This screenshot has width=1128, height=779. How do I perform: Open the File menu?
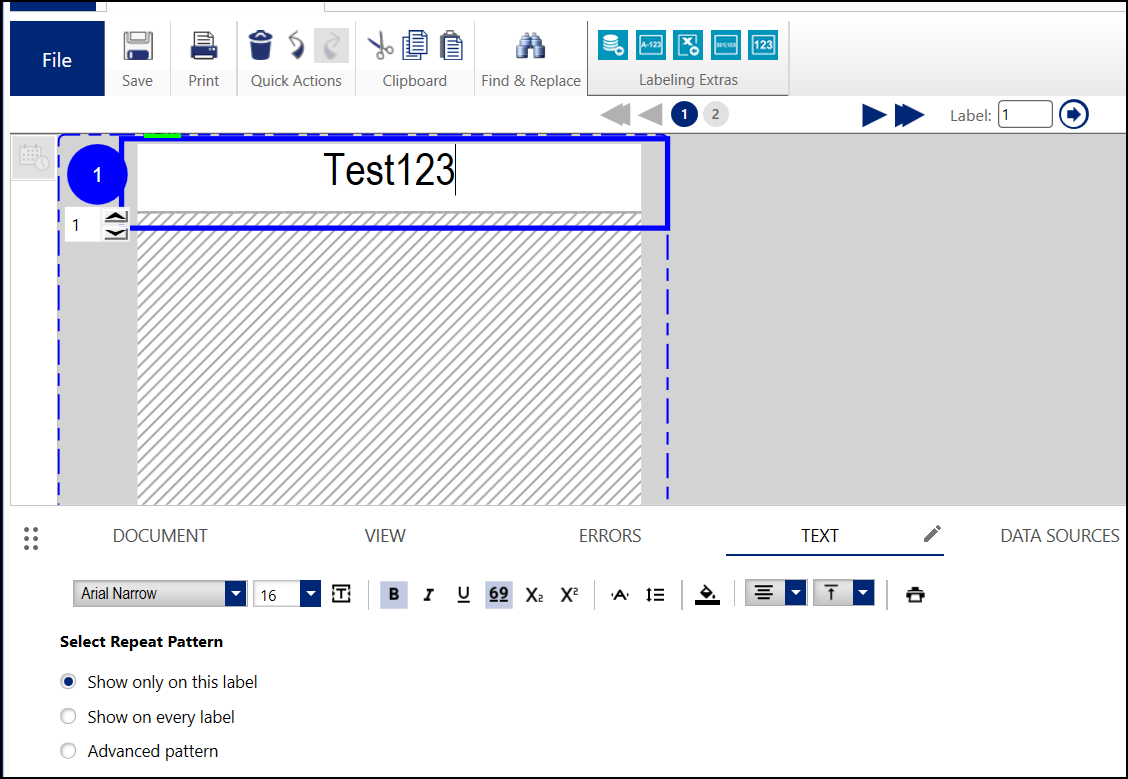(57, 59)
